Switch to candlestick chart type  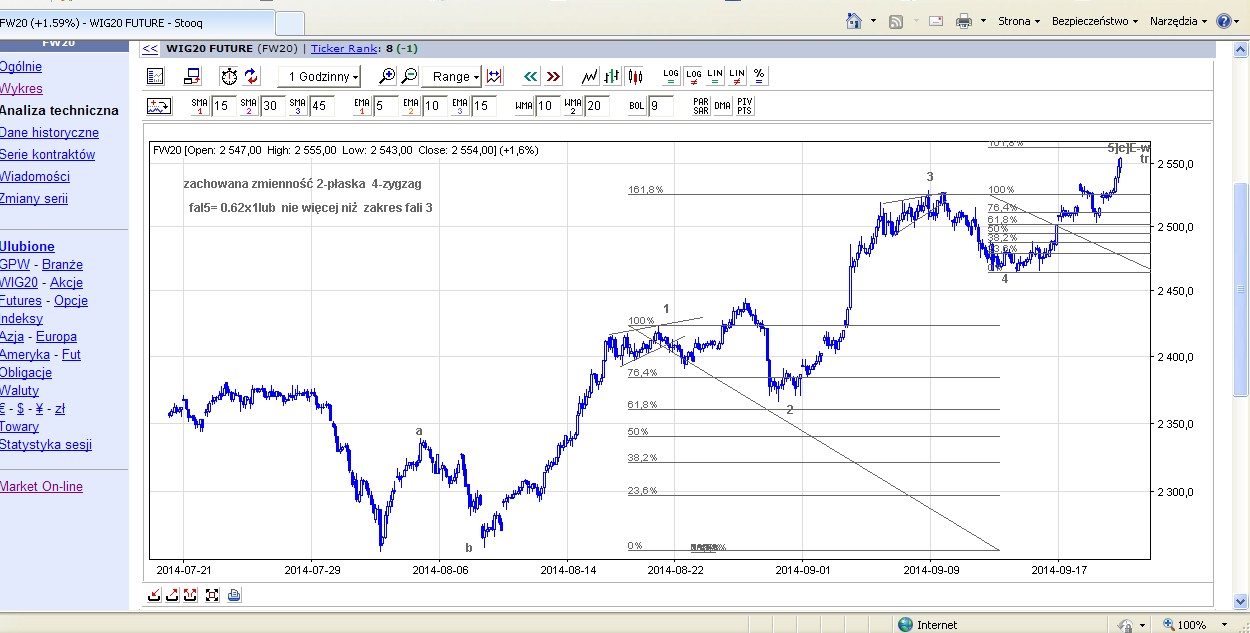pos(634,76)
